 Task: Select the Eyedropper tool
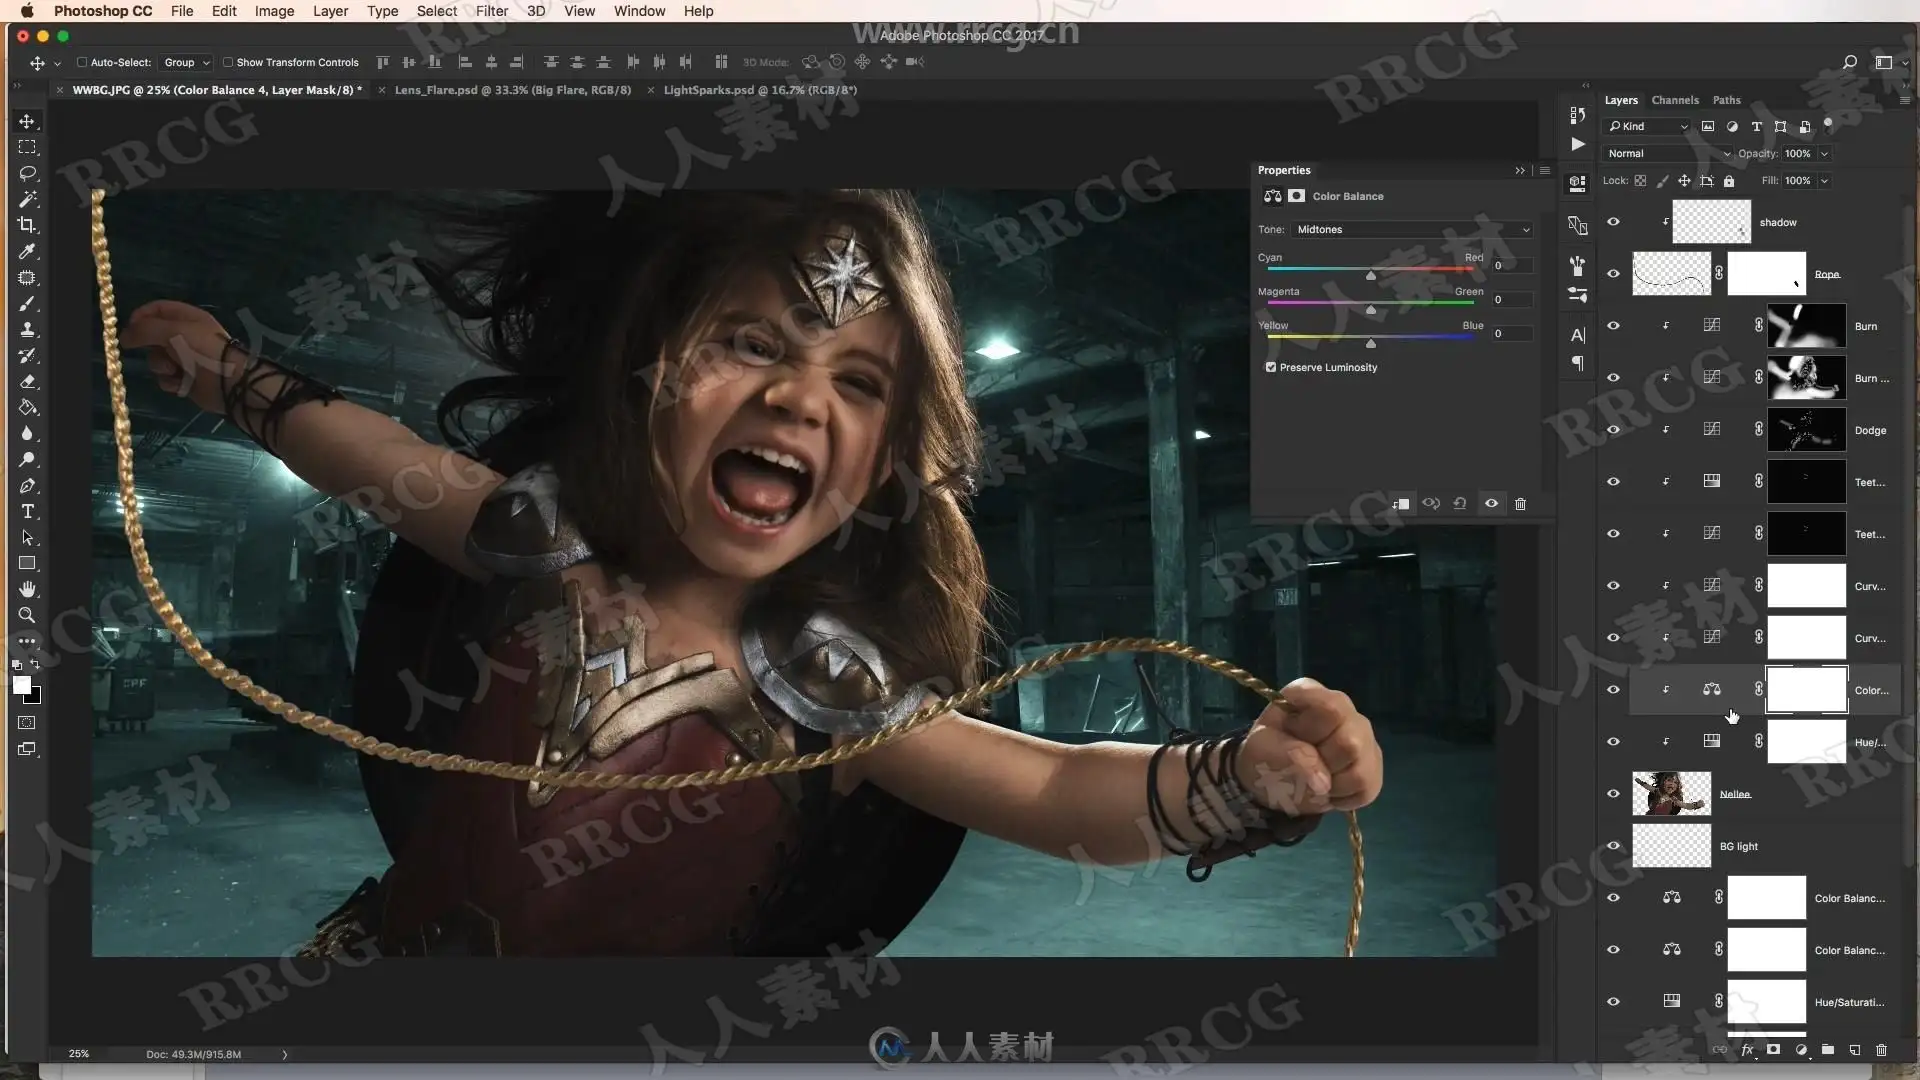(x=27, y=251)
